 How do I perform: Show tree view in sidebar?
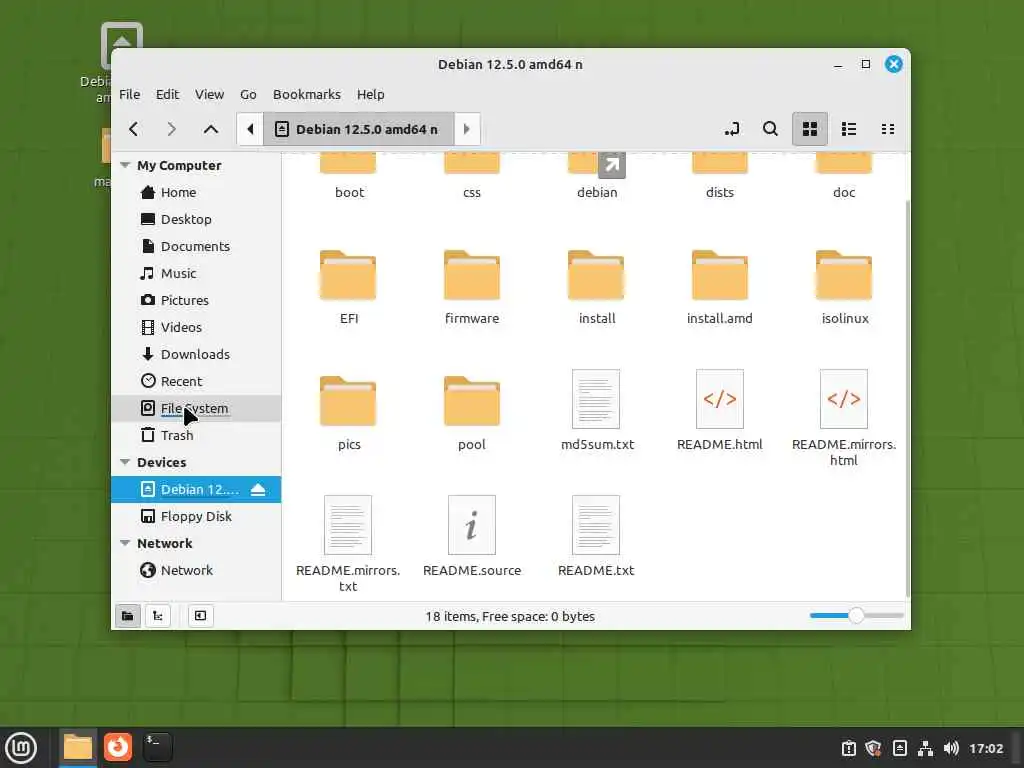click(x=158, y=616)
